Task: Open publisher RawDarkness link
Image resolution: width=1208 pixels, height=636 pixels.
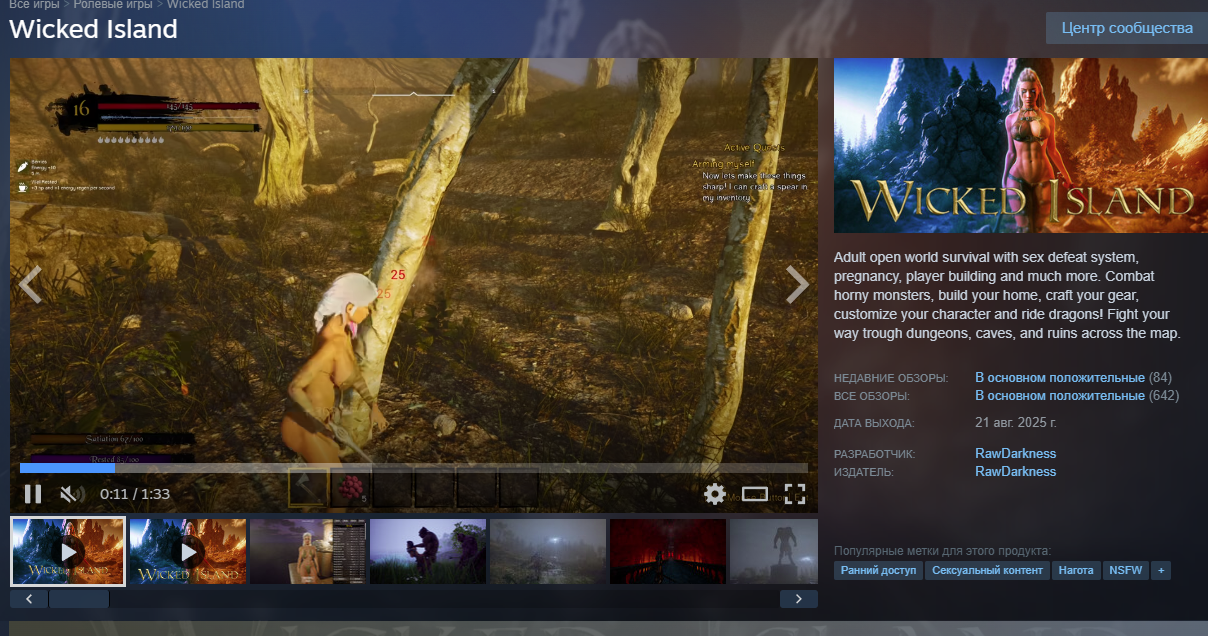Action: pyautogui.click(x=1015, y=472)
